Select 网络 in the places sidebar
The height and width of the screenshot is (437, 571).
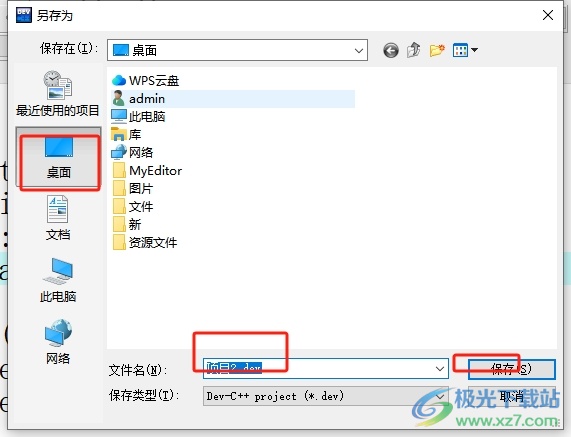(x=58, y=342)
